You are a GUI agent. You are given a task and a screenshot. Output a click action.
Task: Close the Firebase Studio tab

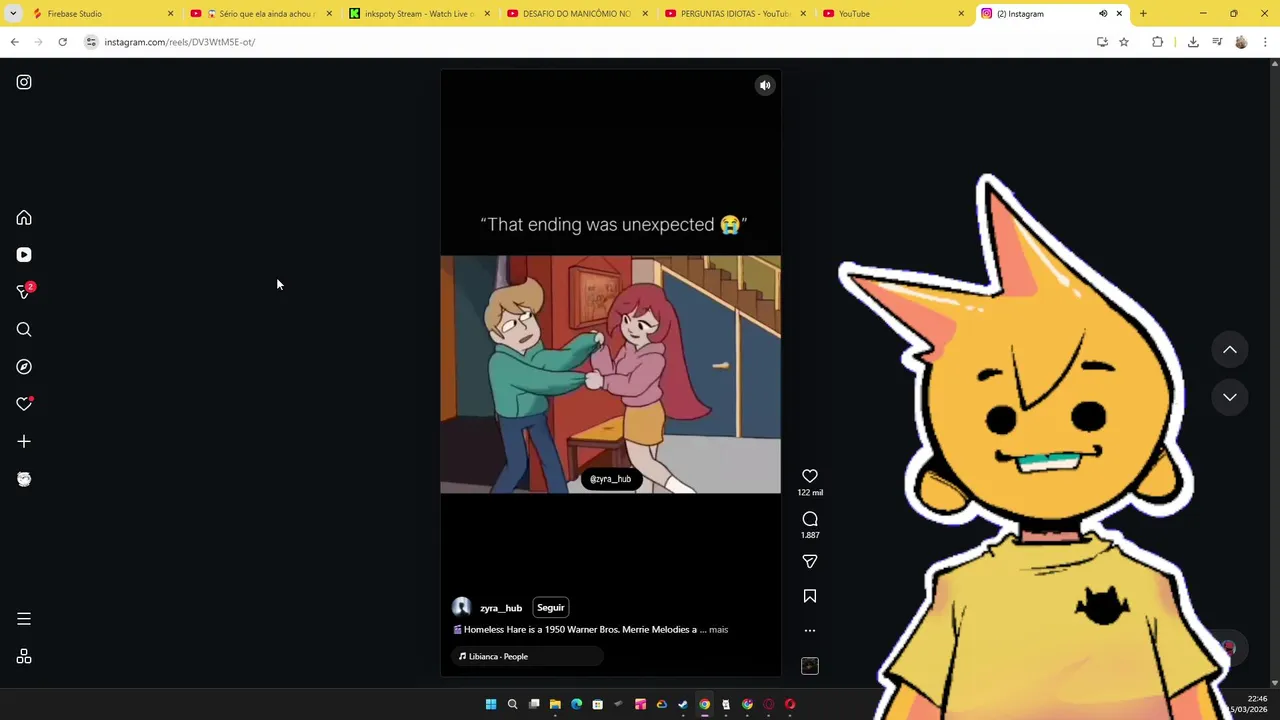[x=170, y=14]
